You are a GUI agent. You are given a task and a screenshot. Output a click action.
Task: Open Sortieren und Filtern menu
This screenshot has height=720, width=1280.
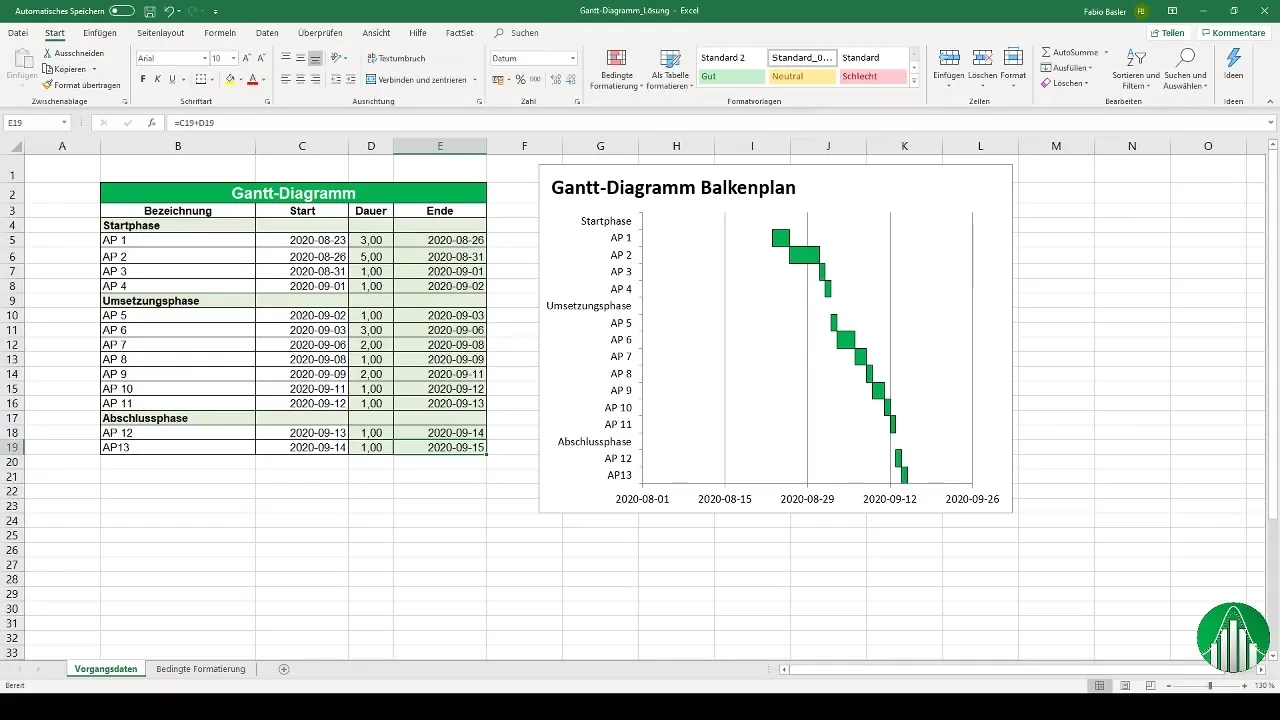(x=1135, y=69)
